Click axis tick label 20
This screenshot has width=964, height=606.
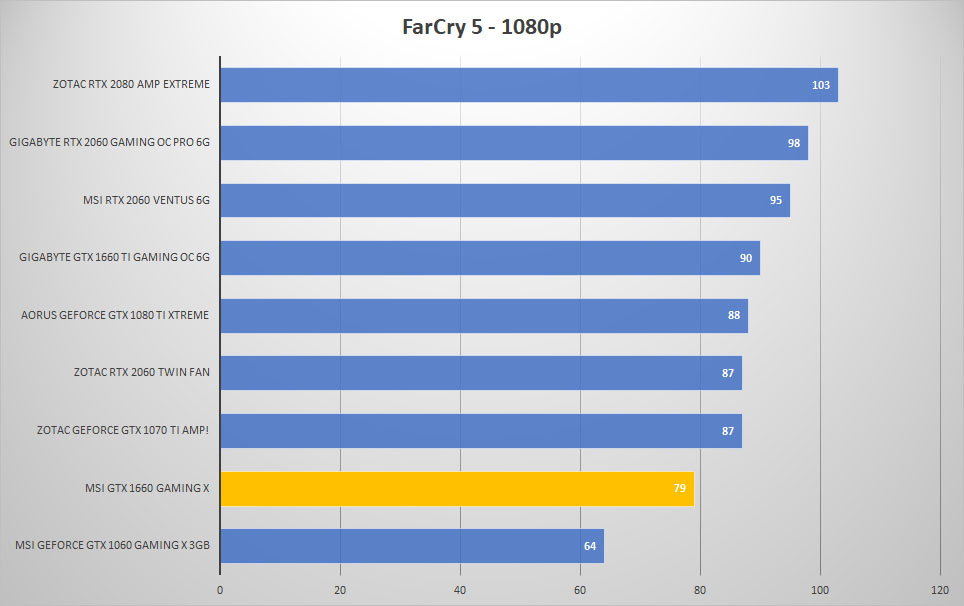coord(340,590)
